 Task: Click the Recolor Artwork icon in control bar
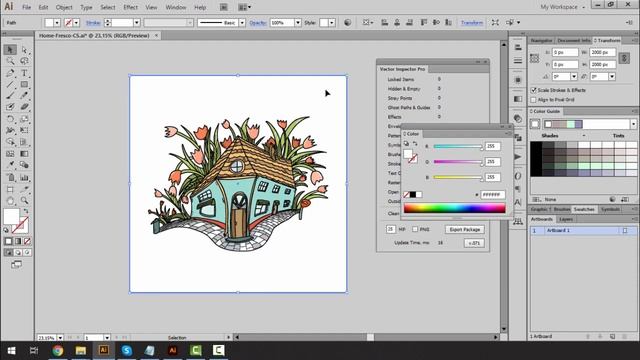[x=347, y=22]
